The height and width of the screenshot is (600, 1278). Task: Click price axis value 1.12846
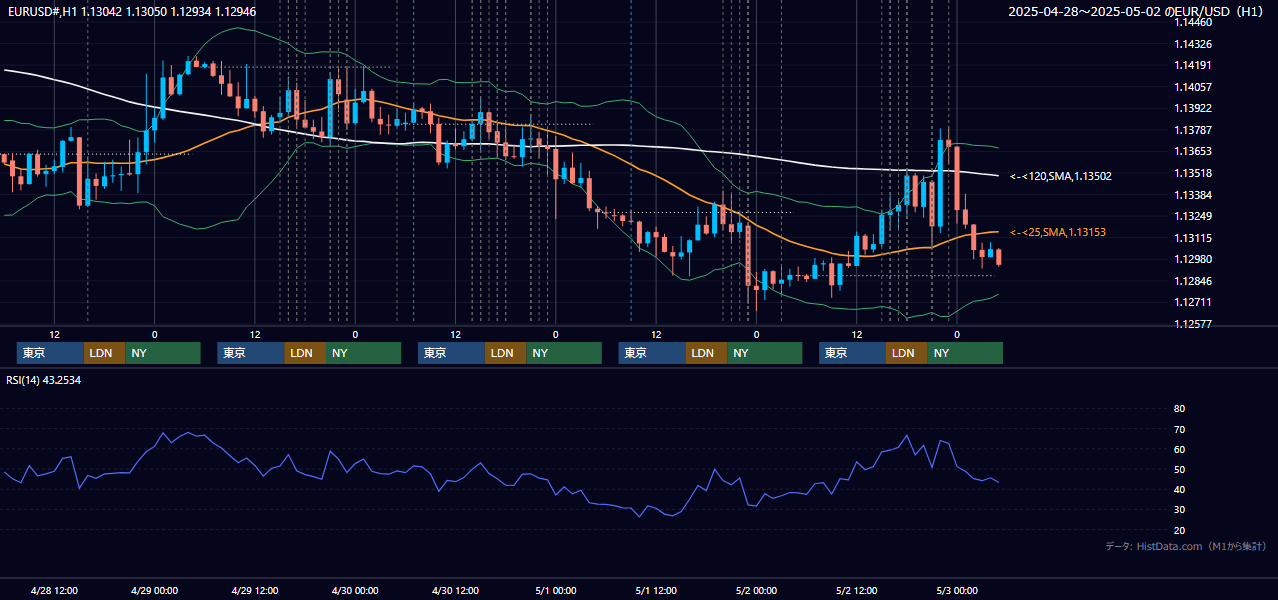(1193, 281)
